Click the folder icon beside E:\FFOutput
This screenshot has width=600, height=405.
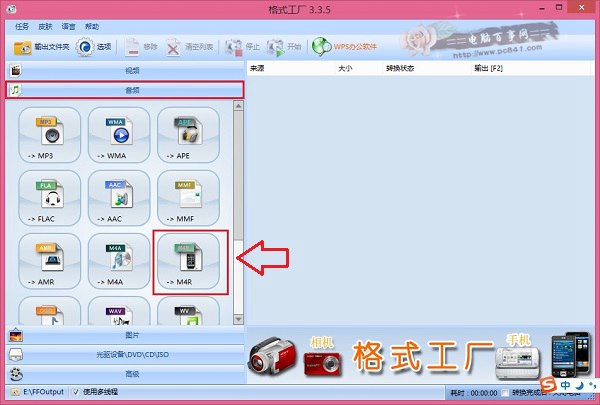pyautogui.click(x=15, y=392)
